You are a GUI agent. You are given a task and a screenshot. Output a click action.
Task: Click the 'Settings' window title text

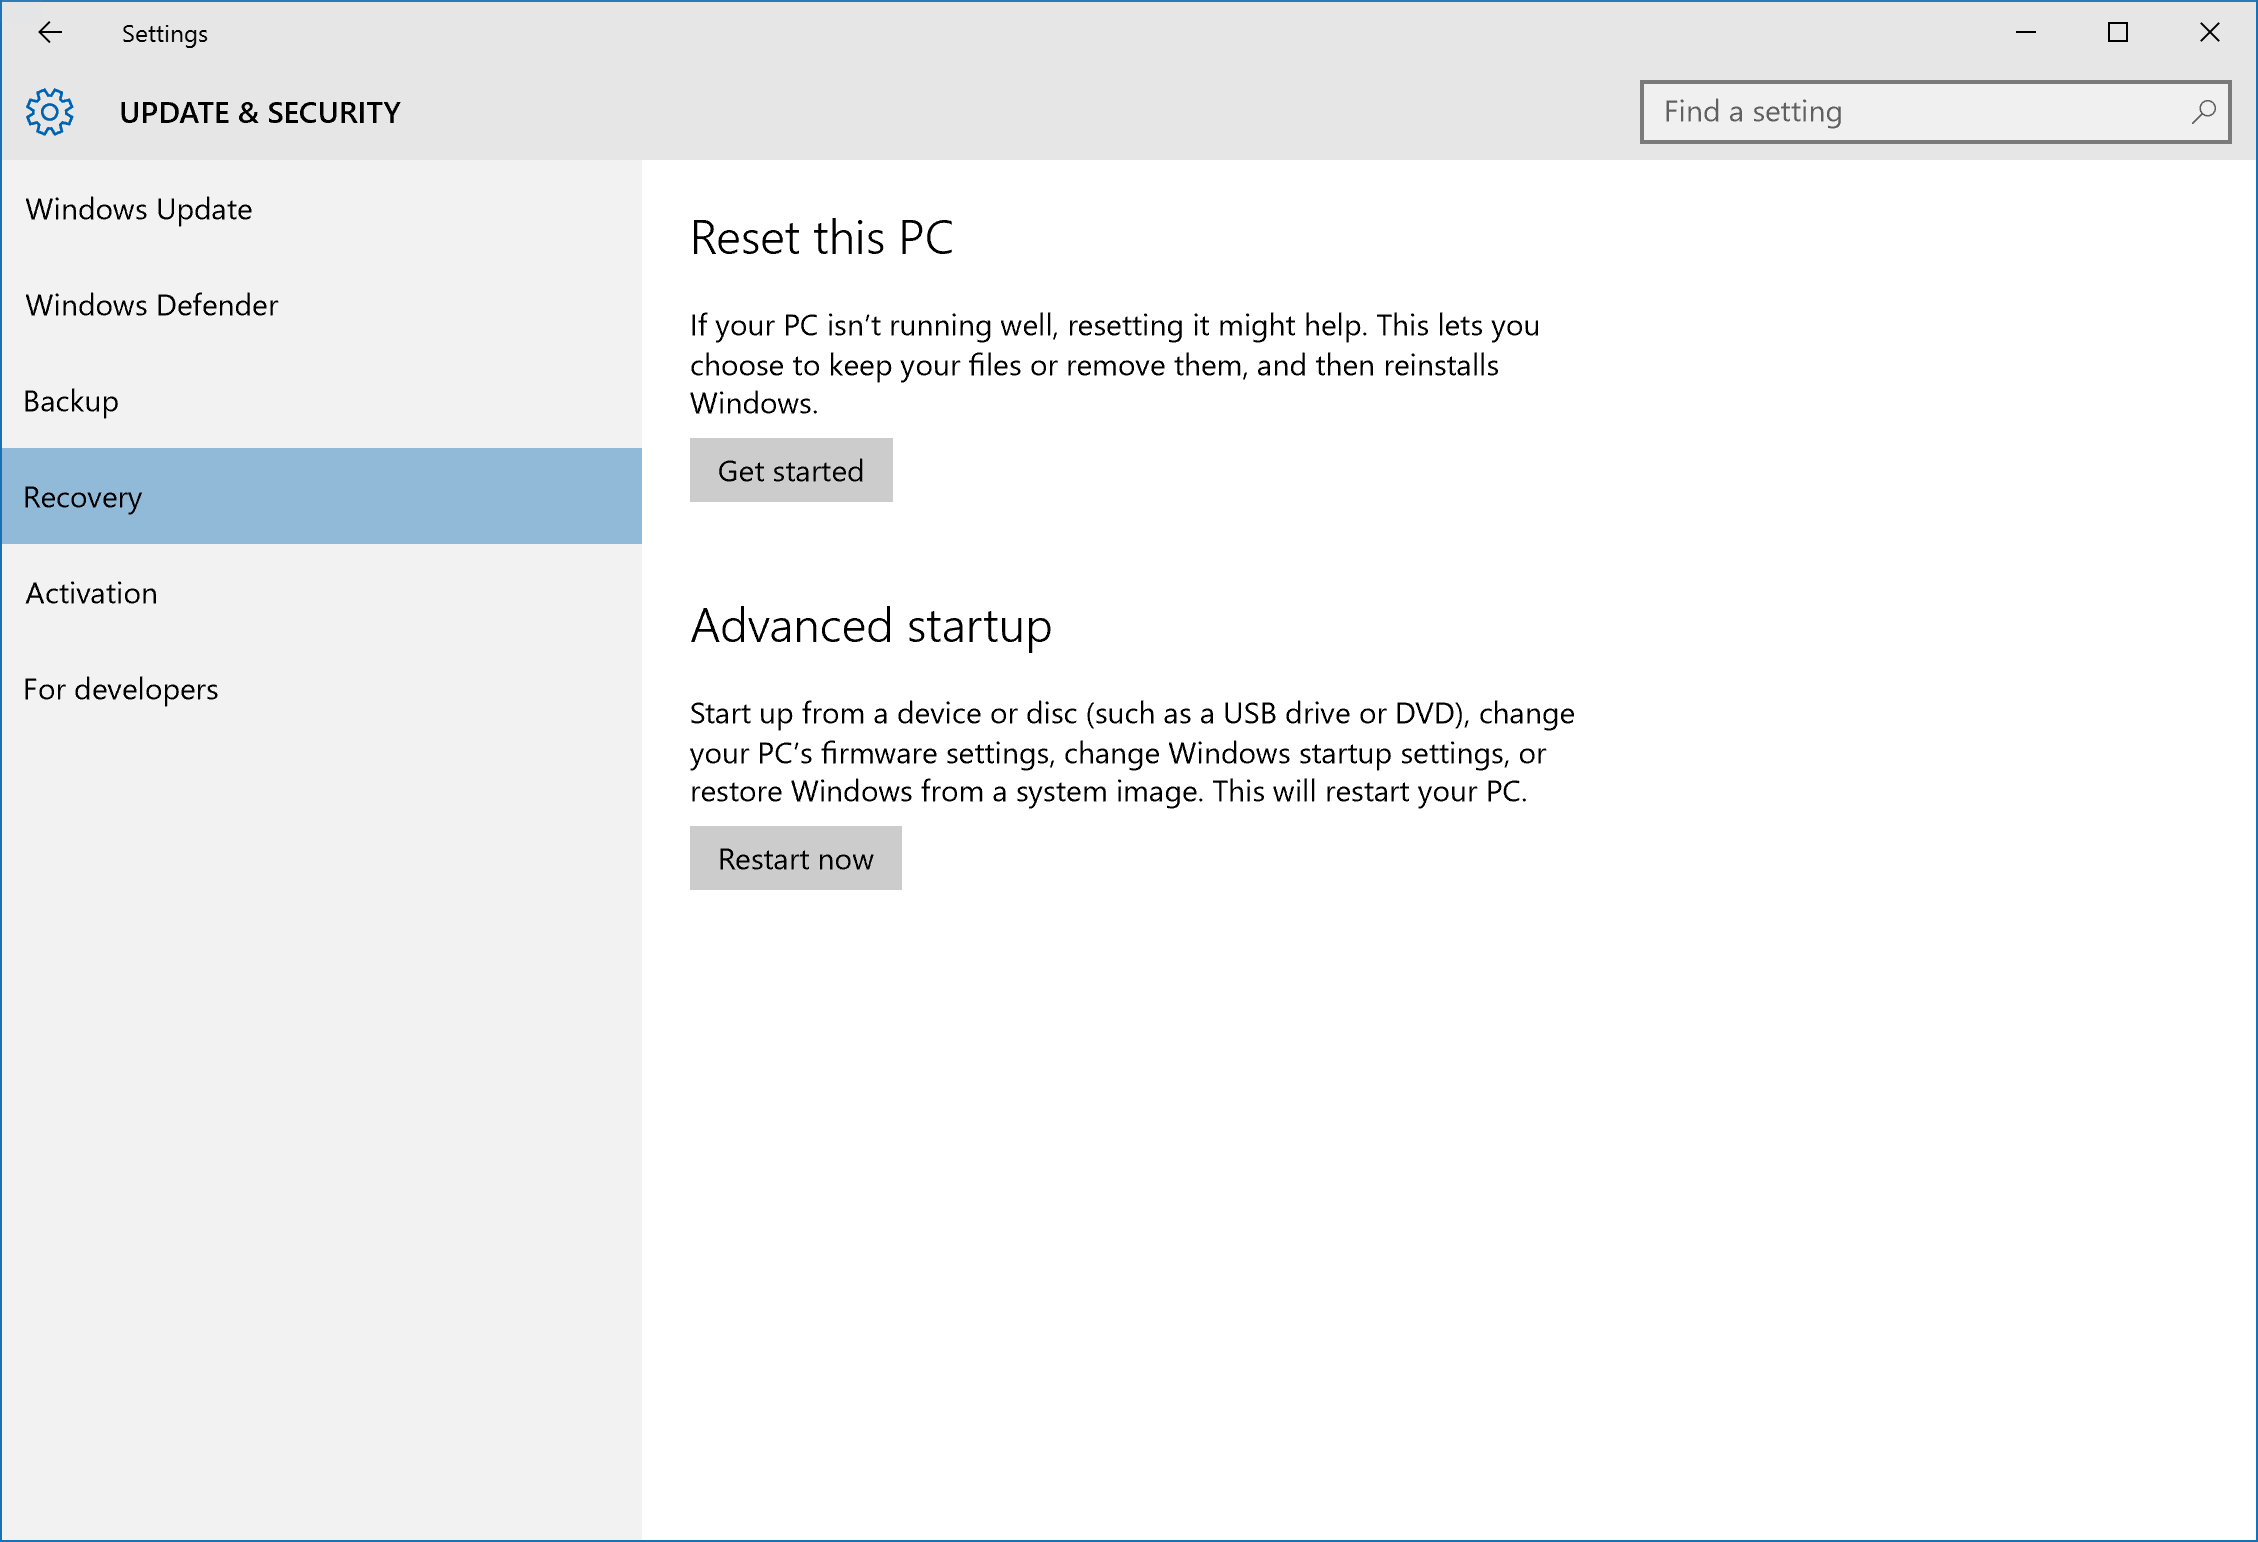coord(165,34)
